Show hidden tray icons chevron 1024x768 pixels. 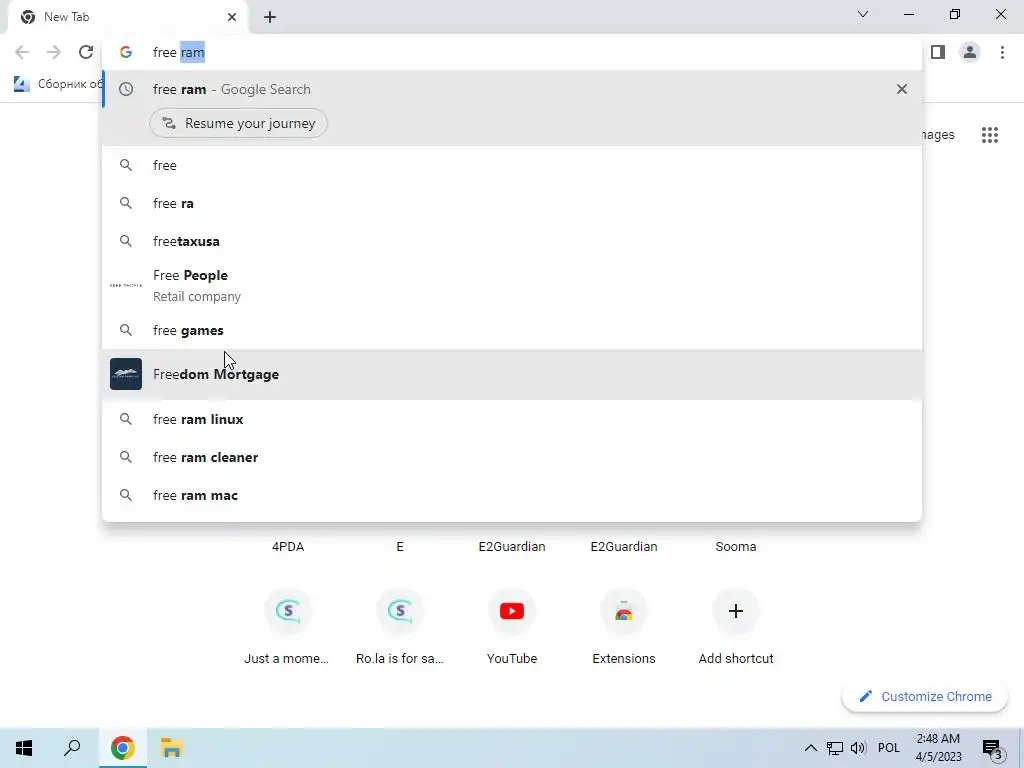click(x=810, y=748)
